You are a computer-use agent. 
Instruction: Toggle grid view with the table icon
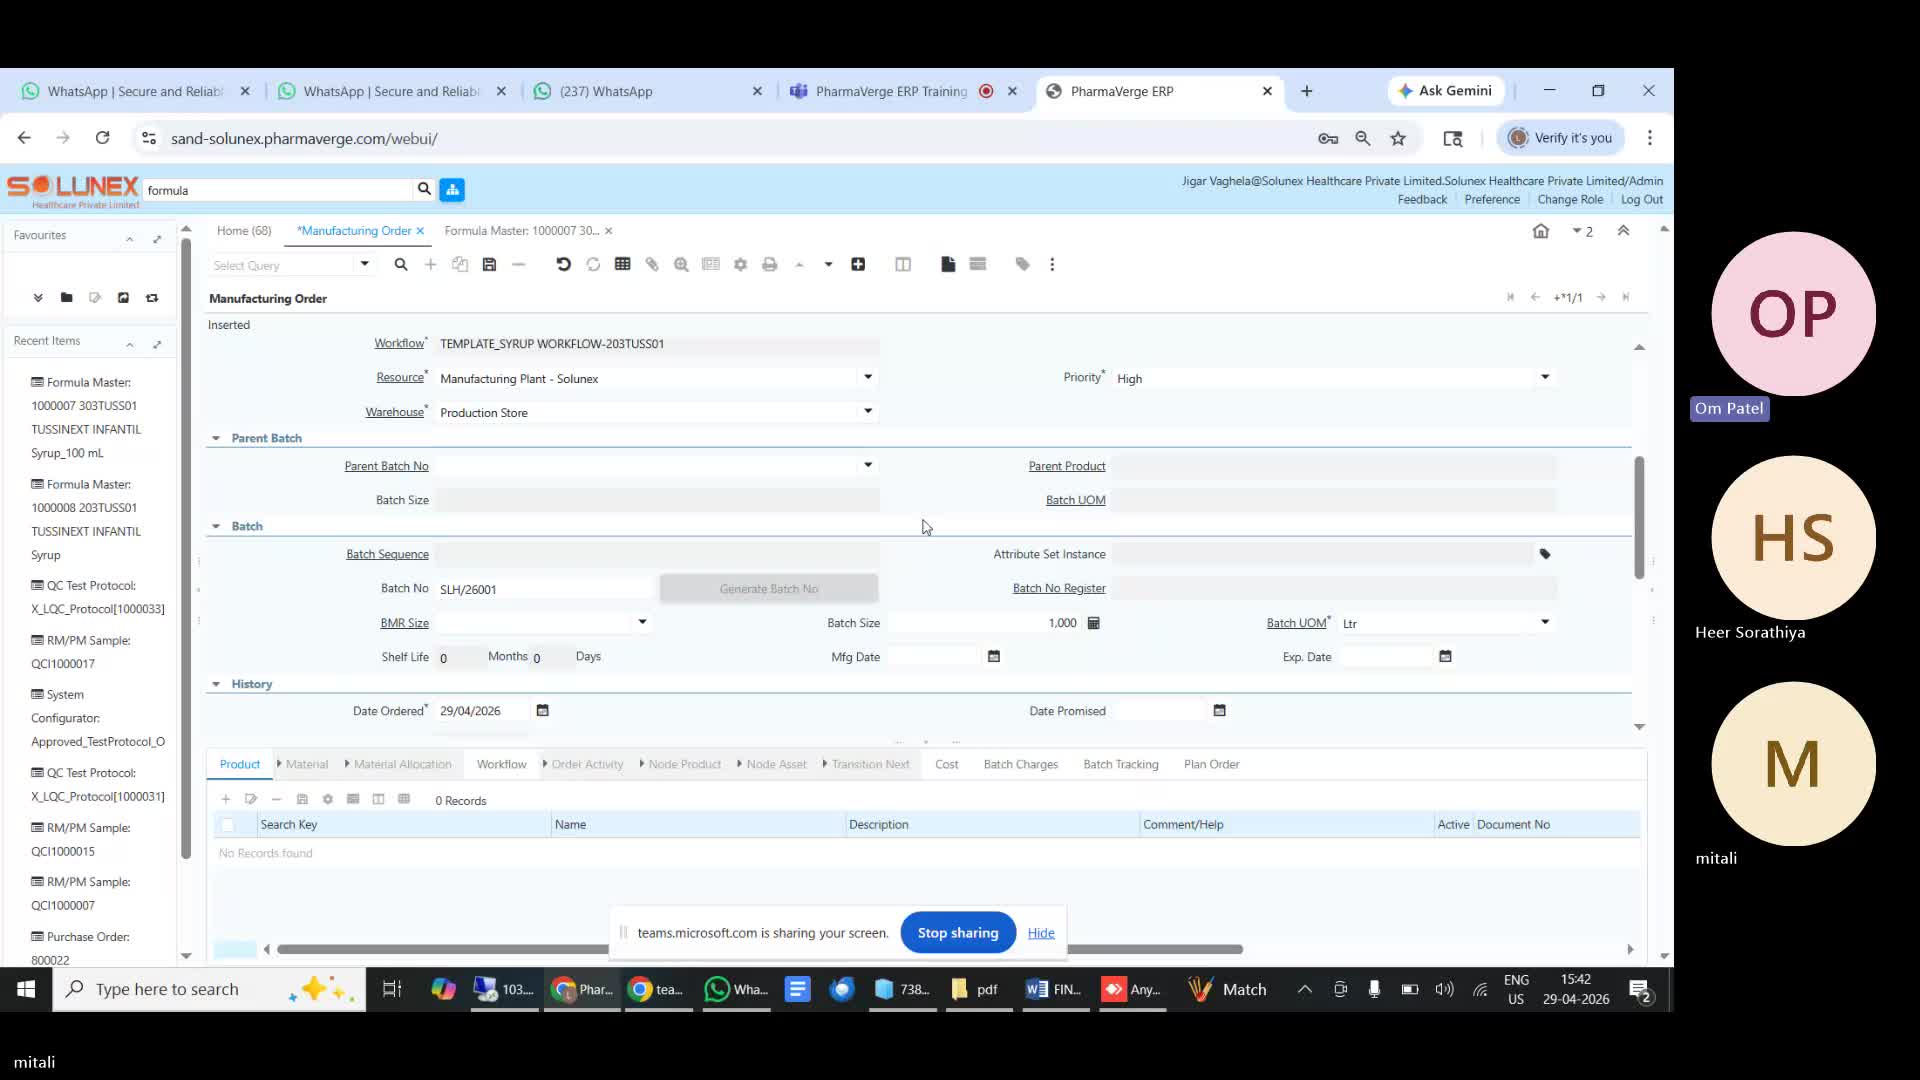point(622,265)
